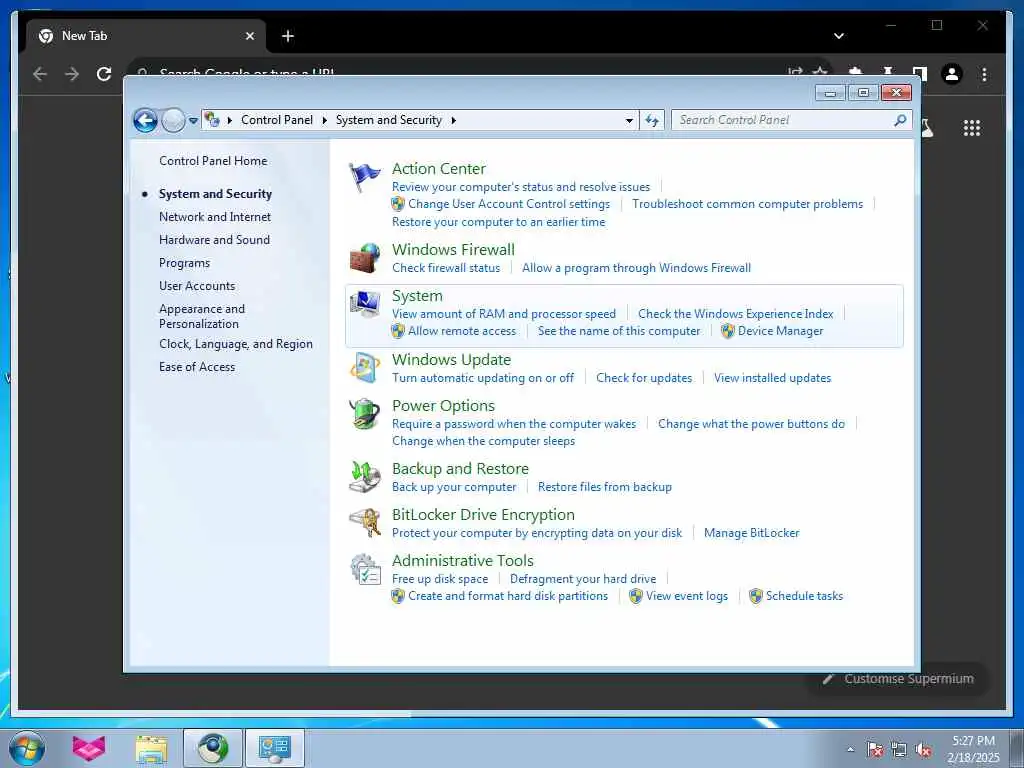The height and width of the screenshot is (768, 1024).
Task: Open the Power Options battery icon
Action: [x=364, y=414]
